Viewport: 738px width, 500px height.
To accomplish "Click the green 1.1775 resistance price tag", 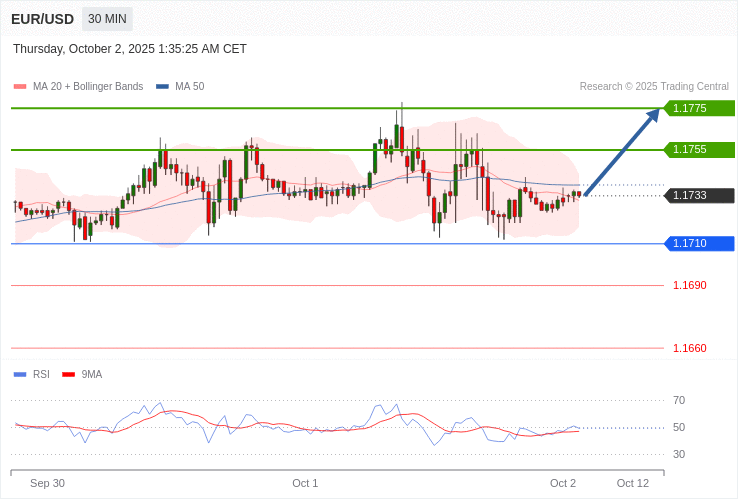I will click(x=699, y=108).
